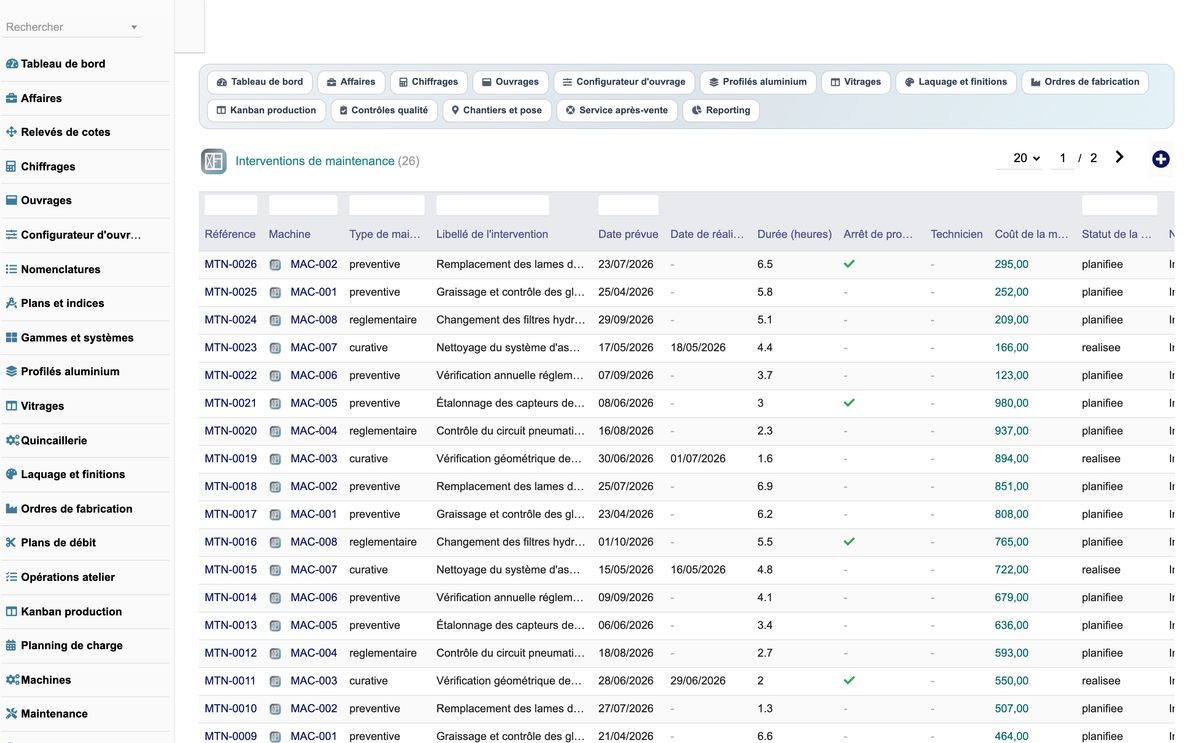Open the Interventions de maintenance title link

pyautogui.click(x=315, y=161)
